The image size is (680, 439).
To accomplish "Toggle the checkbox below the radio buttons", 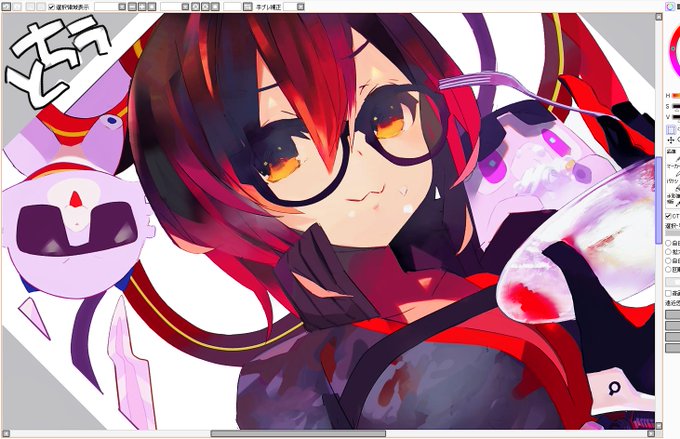I will (x=668, y=293).
